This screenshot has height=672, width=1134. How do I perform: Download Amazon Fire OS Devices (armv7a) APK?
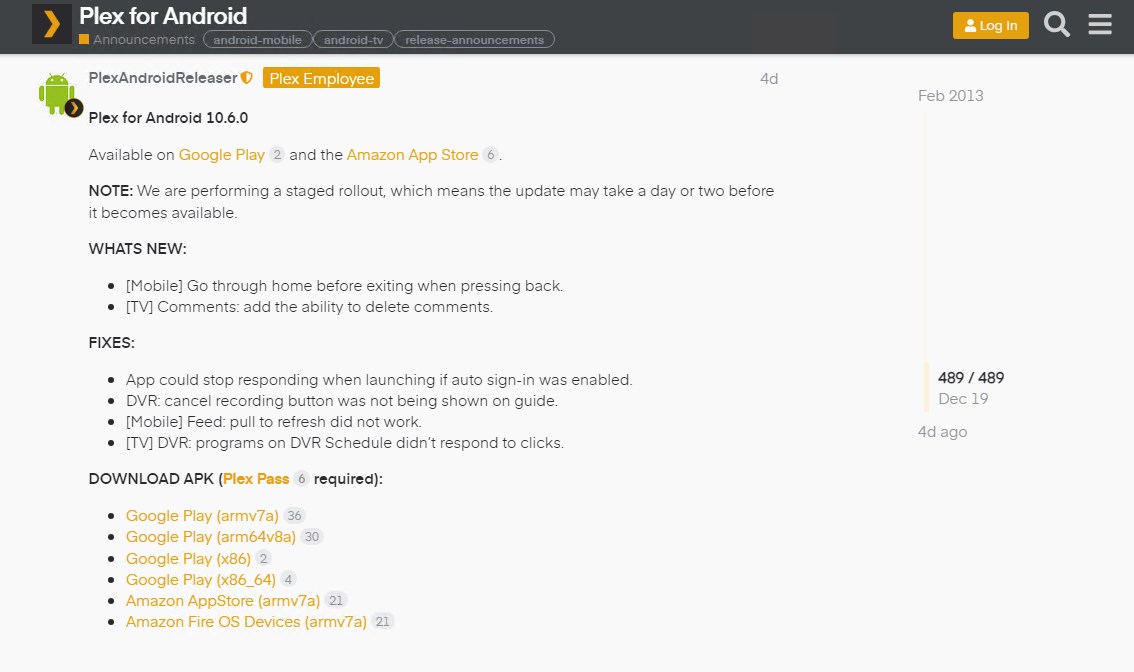pos(246,621)
